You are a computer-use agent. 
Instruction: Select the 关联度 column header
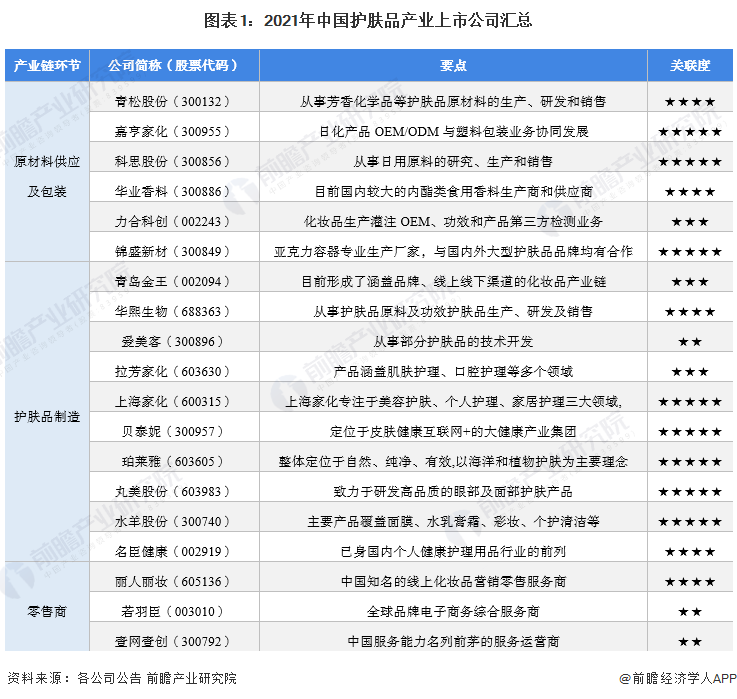click(x=690, y=65)
